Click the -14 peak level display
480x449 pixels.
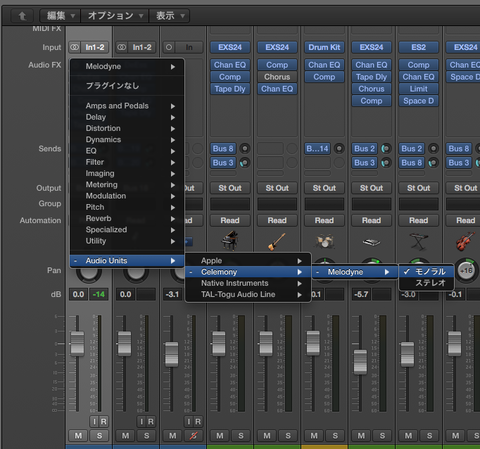point(99,294)
